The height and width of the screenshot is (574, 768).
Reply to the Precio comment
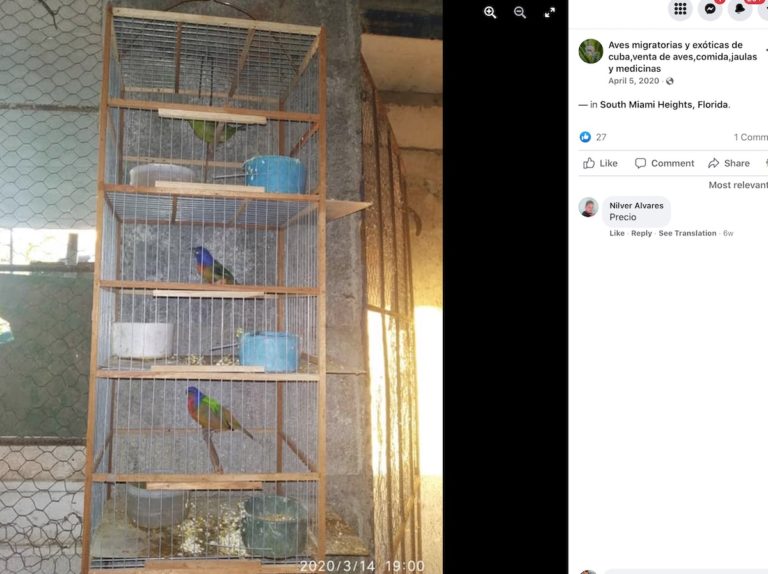click(x=641, y=233)
